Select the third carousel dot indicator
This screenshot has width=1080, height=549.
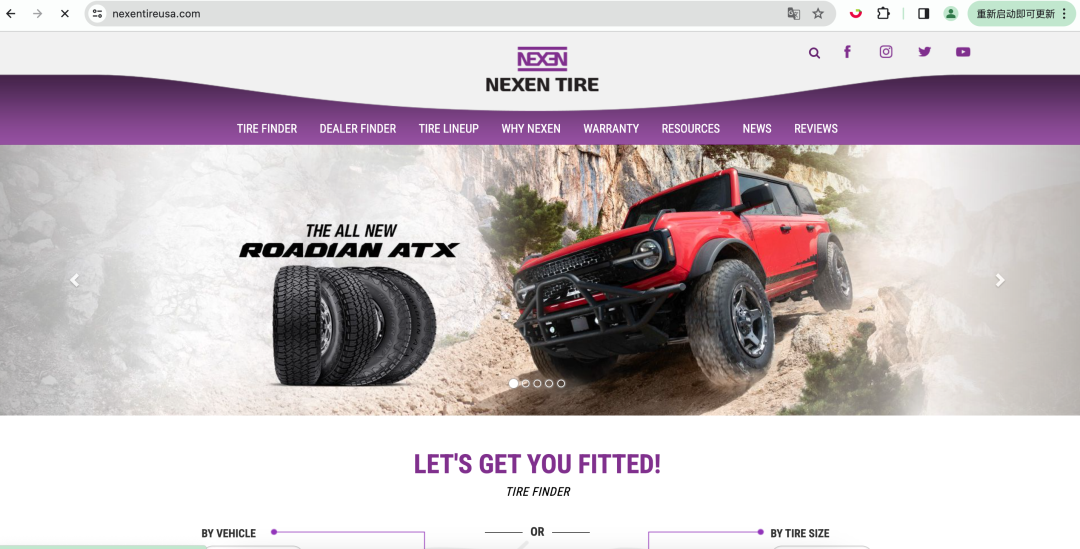pos(537,384)
